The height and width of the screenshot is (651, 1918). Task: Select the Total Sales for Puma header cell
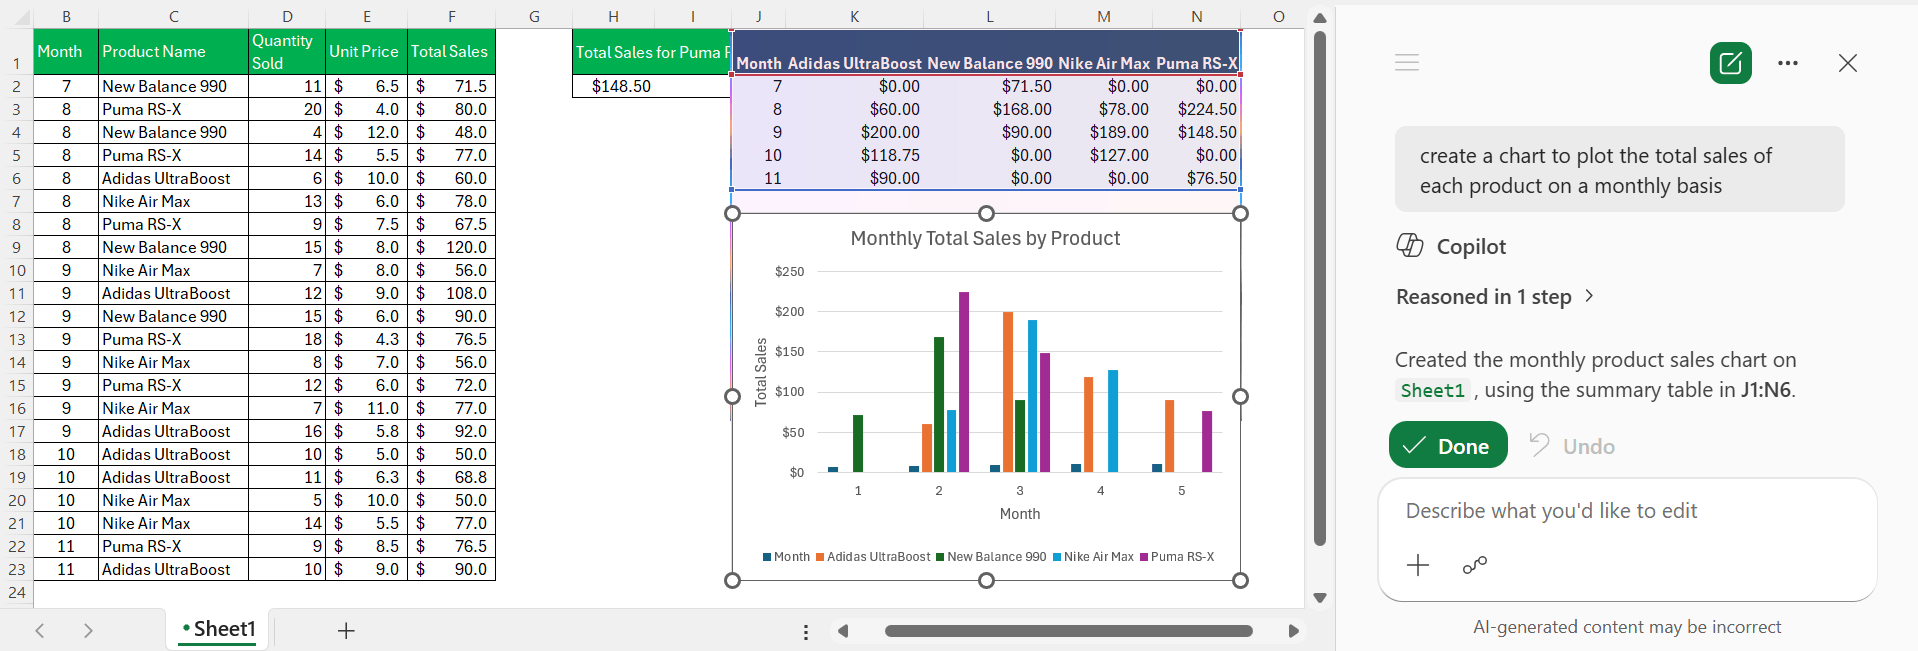pos(652,52)
